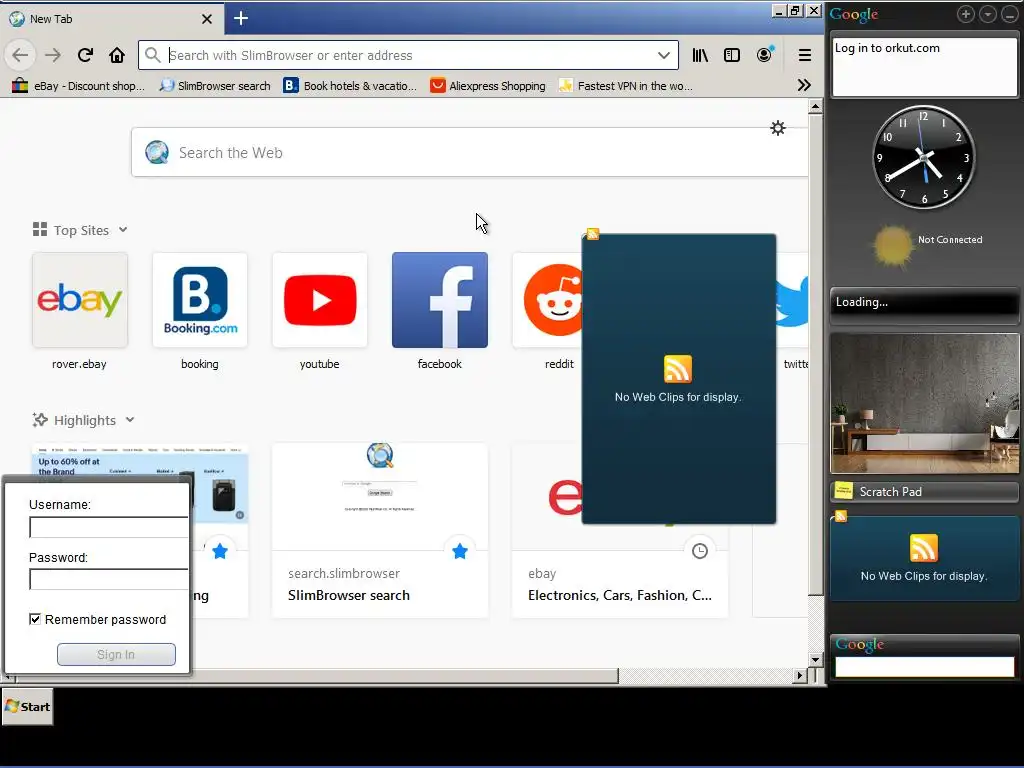
Task: Open the eBay Discount shop bookmark
Action: [78, 86]
